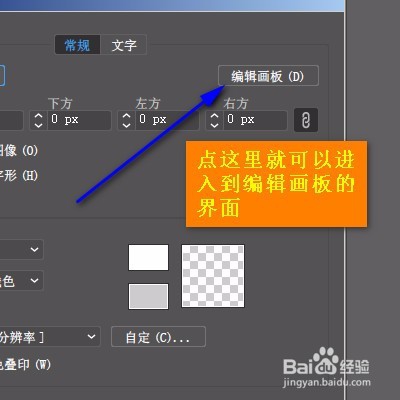Viewport: 400px width, 400px height.
Task: Expand the dropdown ending in 色
Action: pyautogui.click(x=21, y=281)
